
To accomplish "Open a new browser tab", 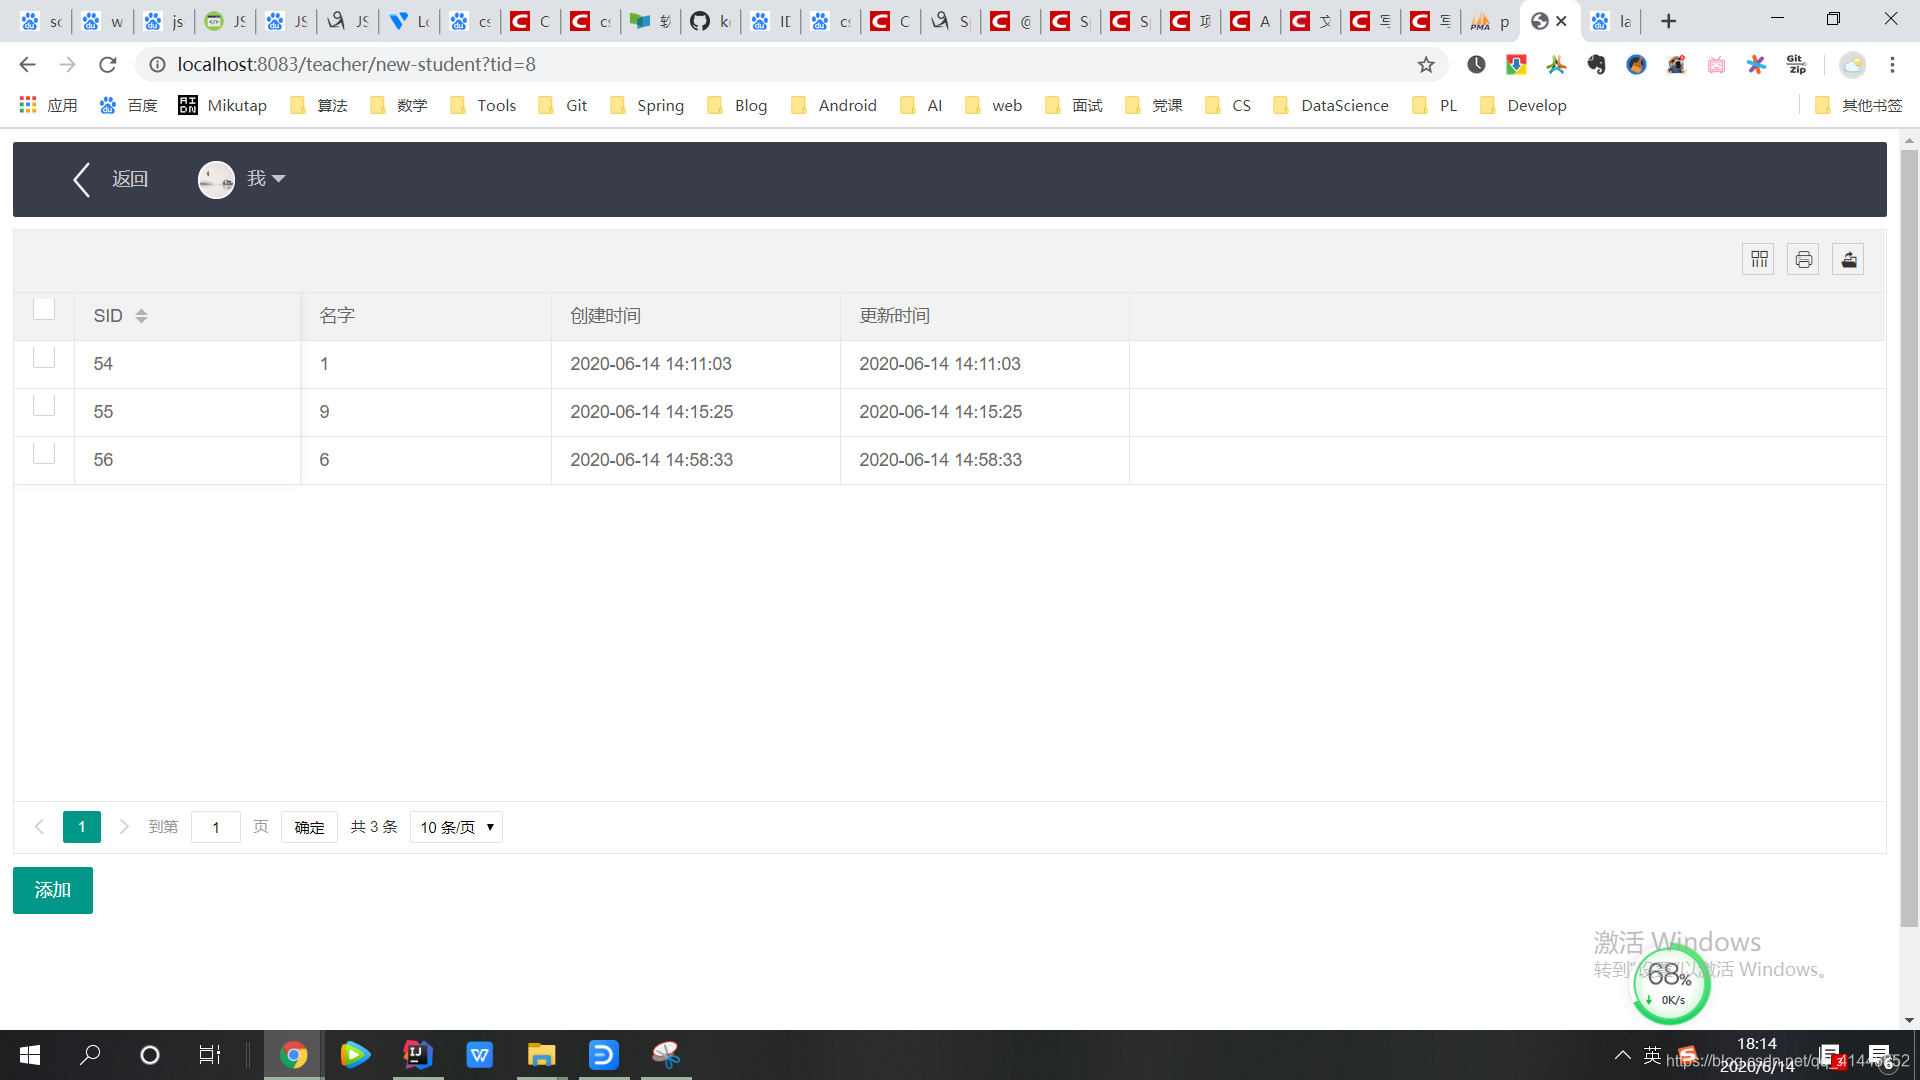I will pos(1668,21).
